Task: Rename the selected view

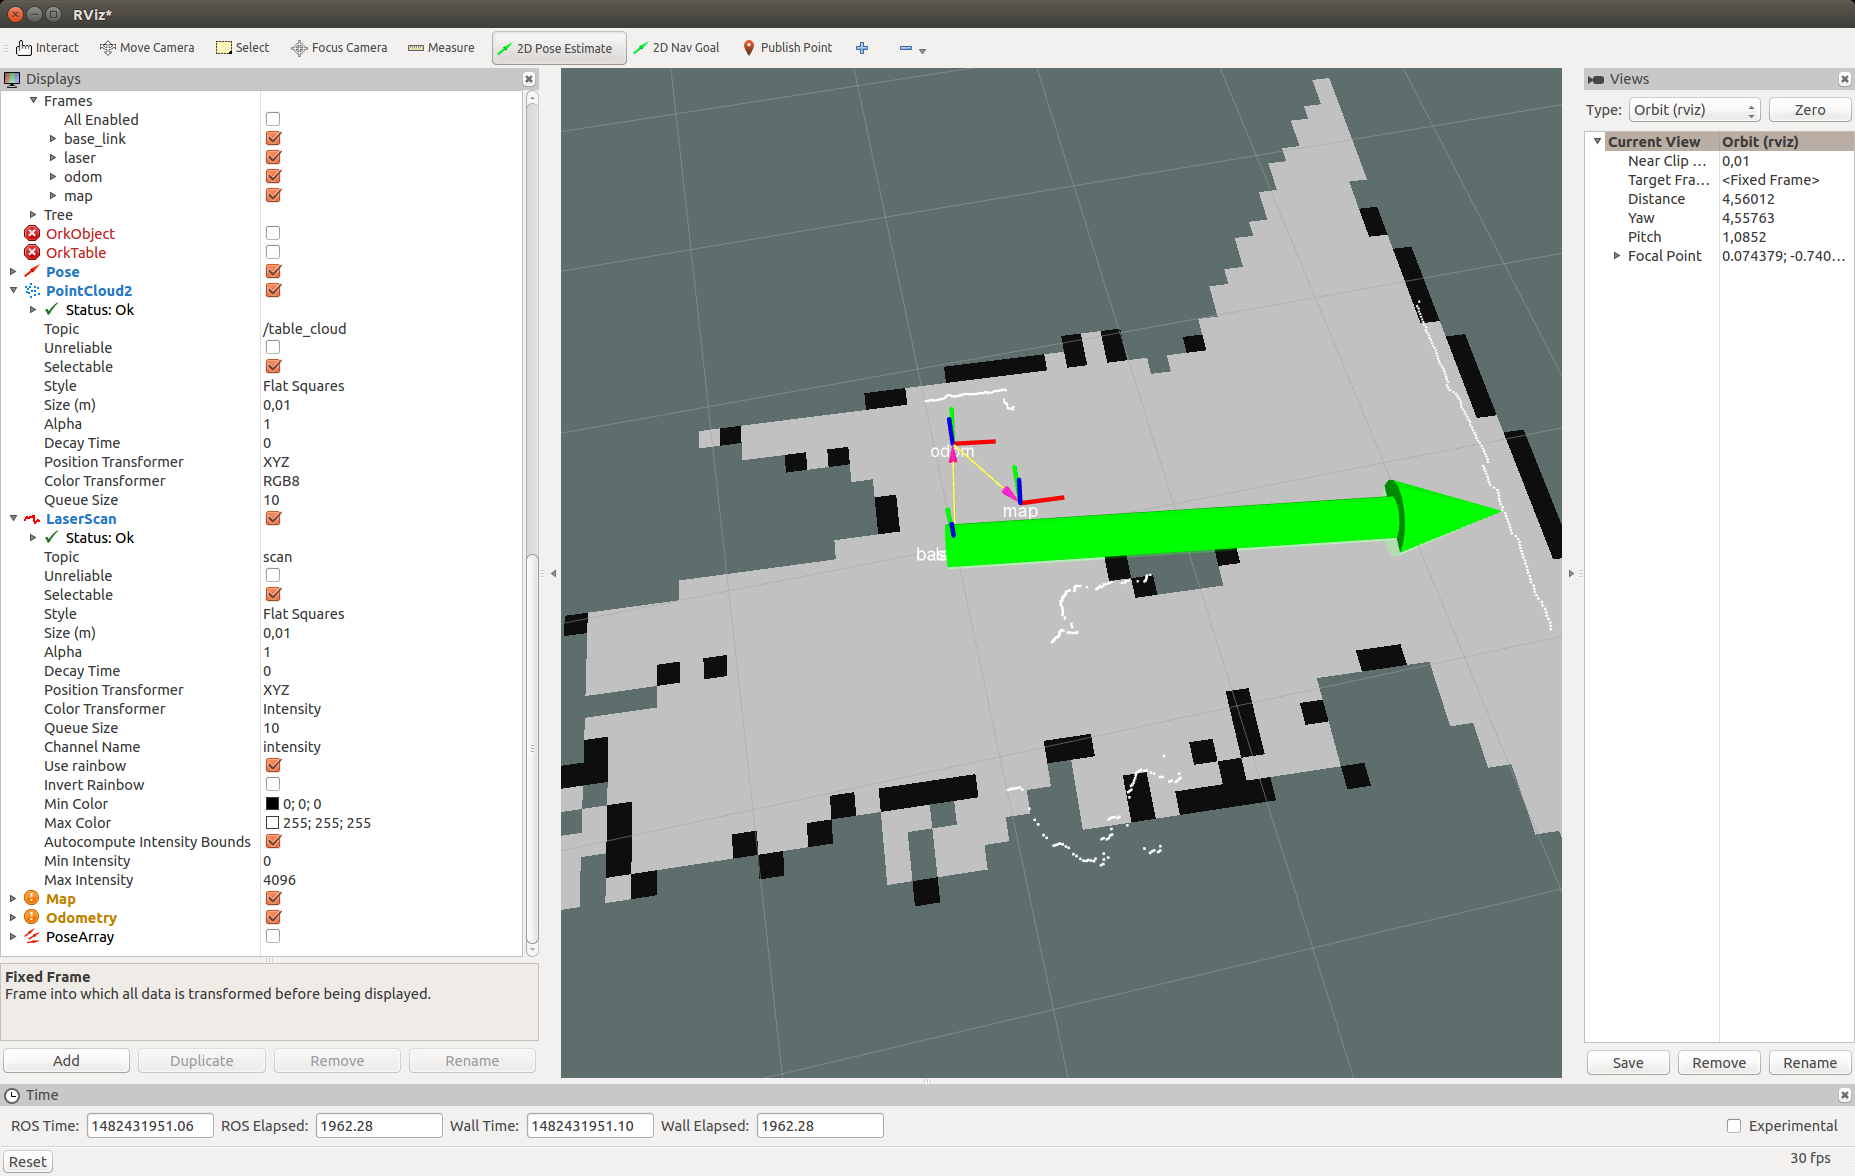Action: click(1810, 1062)
